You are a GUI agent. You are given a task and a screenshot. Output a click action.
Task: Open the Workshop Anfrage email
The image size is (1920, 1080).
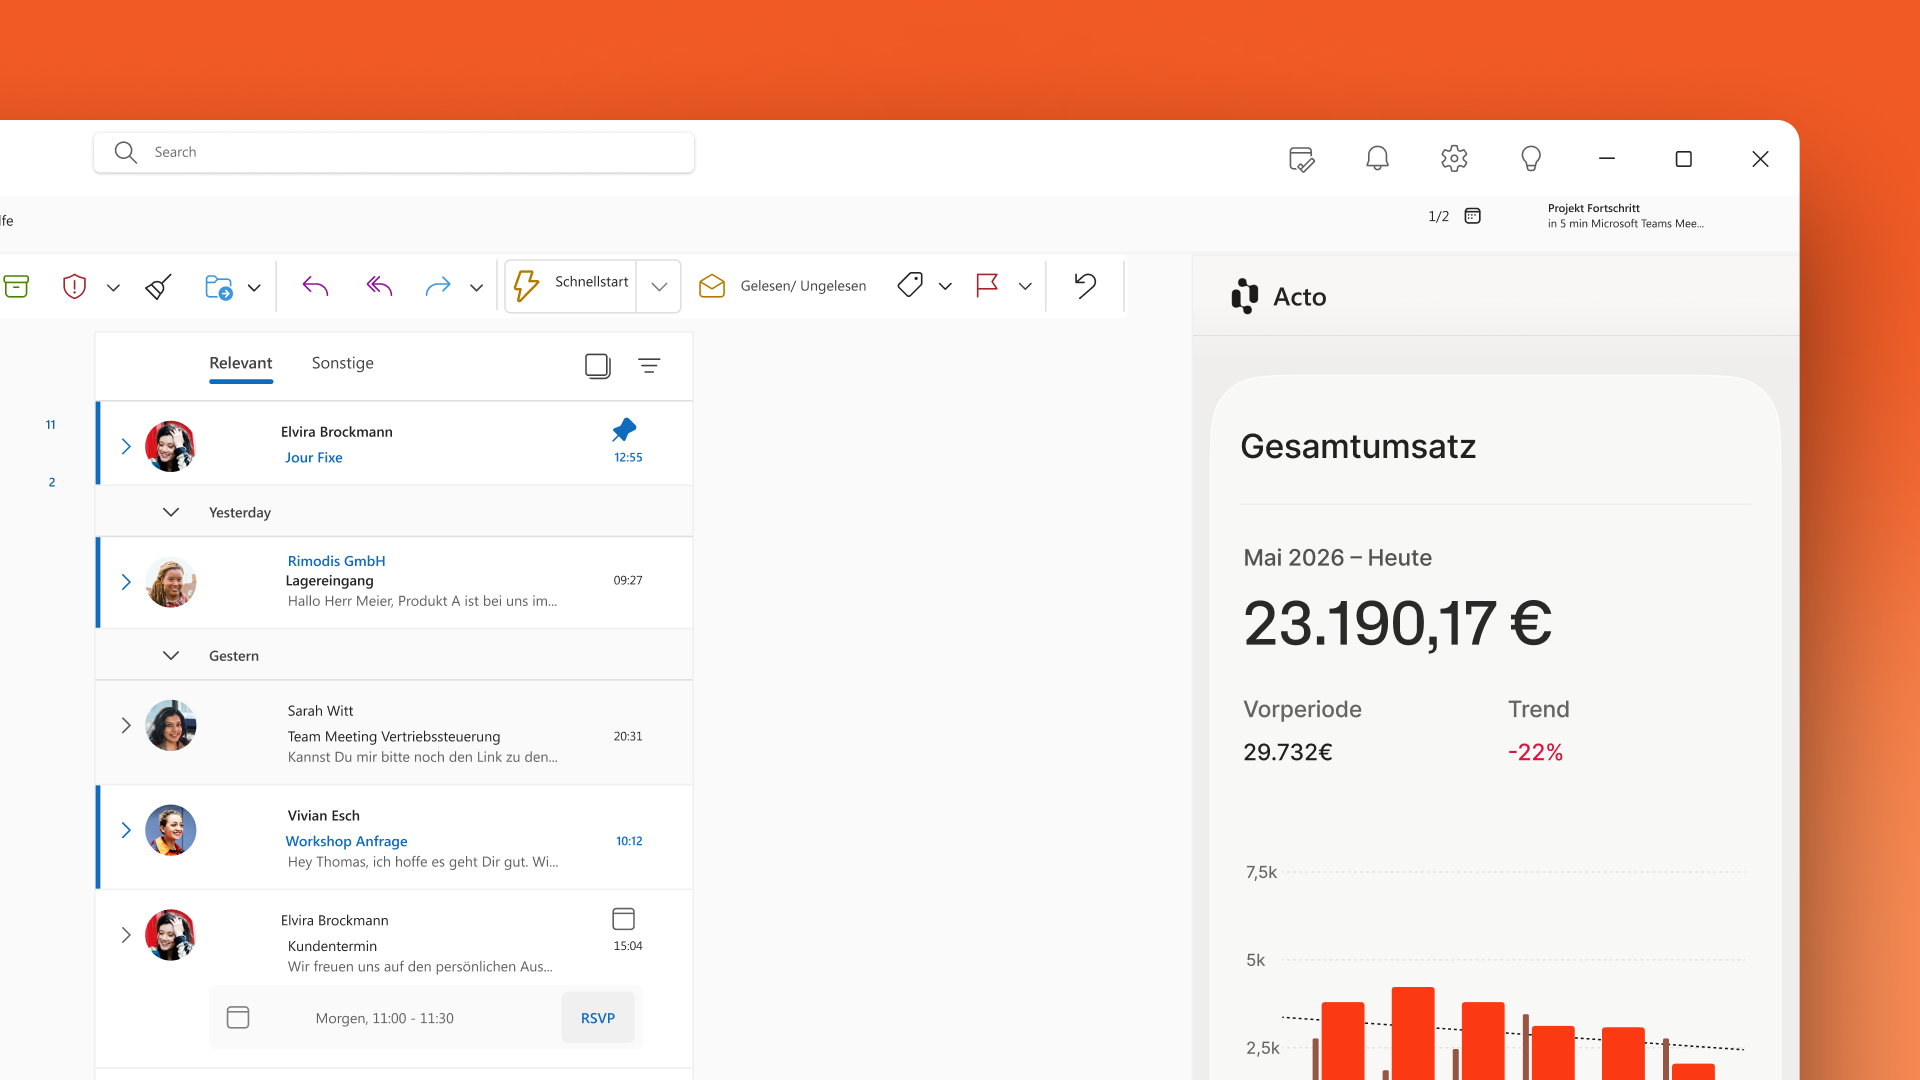(x=395, y=837)
